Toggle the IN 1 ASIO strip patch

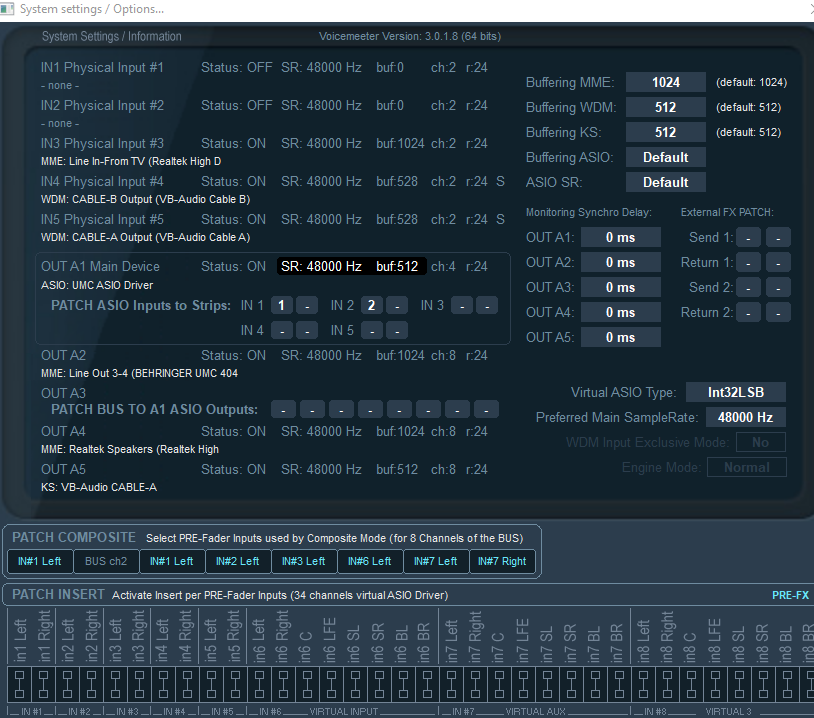tap(281, 303)
